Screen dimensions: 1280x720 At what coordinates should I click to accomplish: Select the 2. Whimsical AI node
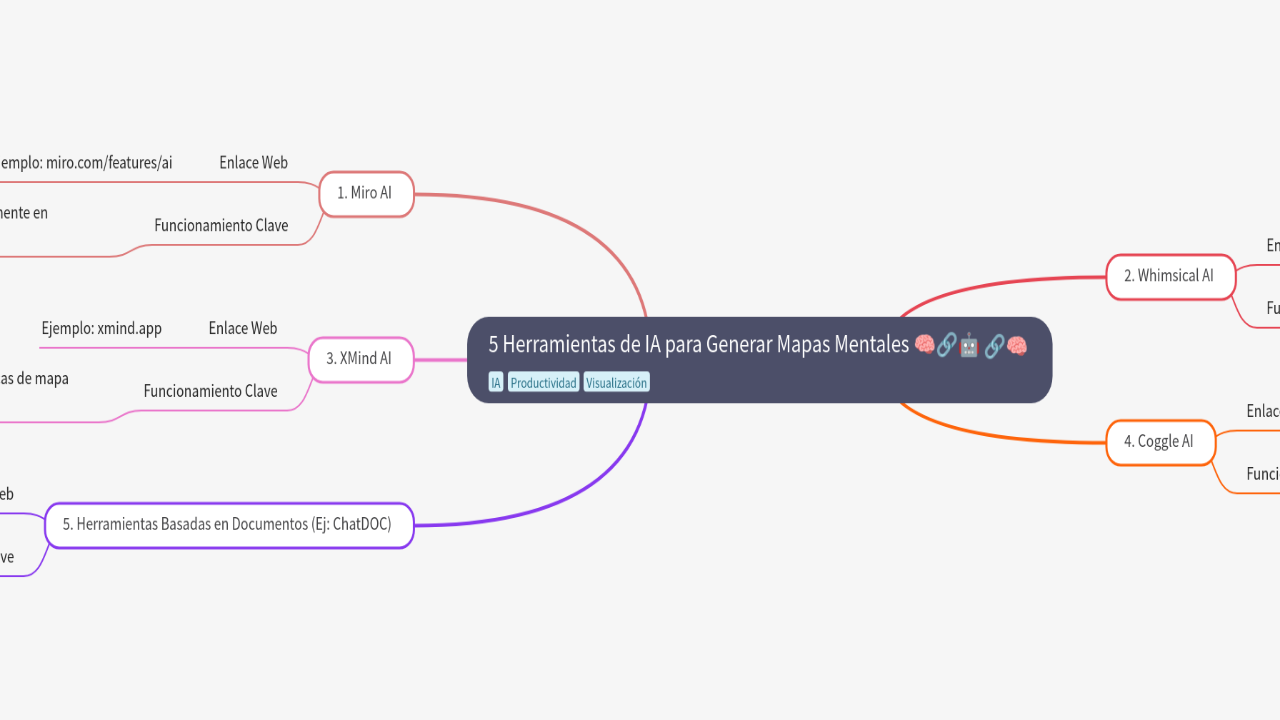click(x=1170, y=276)
